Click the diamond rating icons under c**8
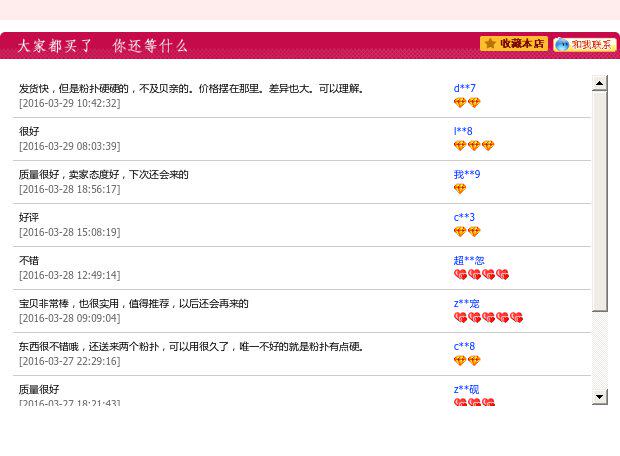The height and width of the screenshot is (456, 620). click(x=467, y=361)
